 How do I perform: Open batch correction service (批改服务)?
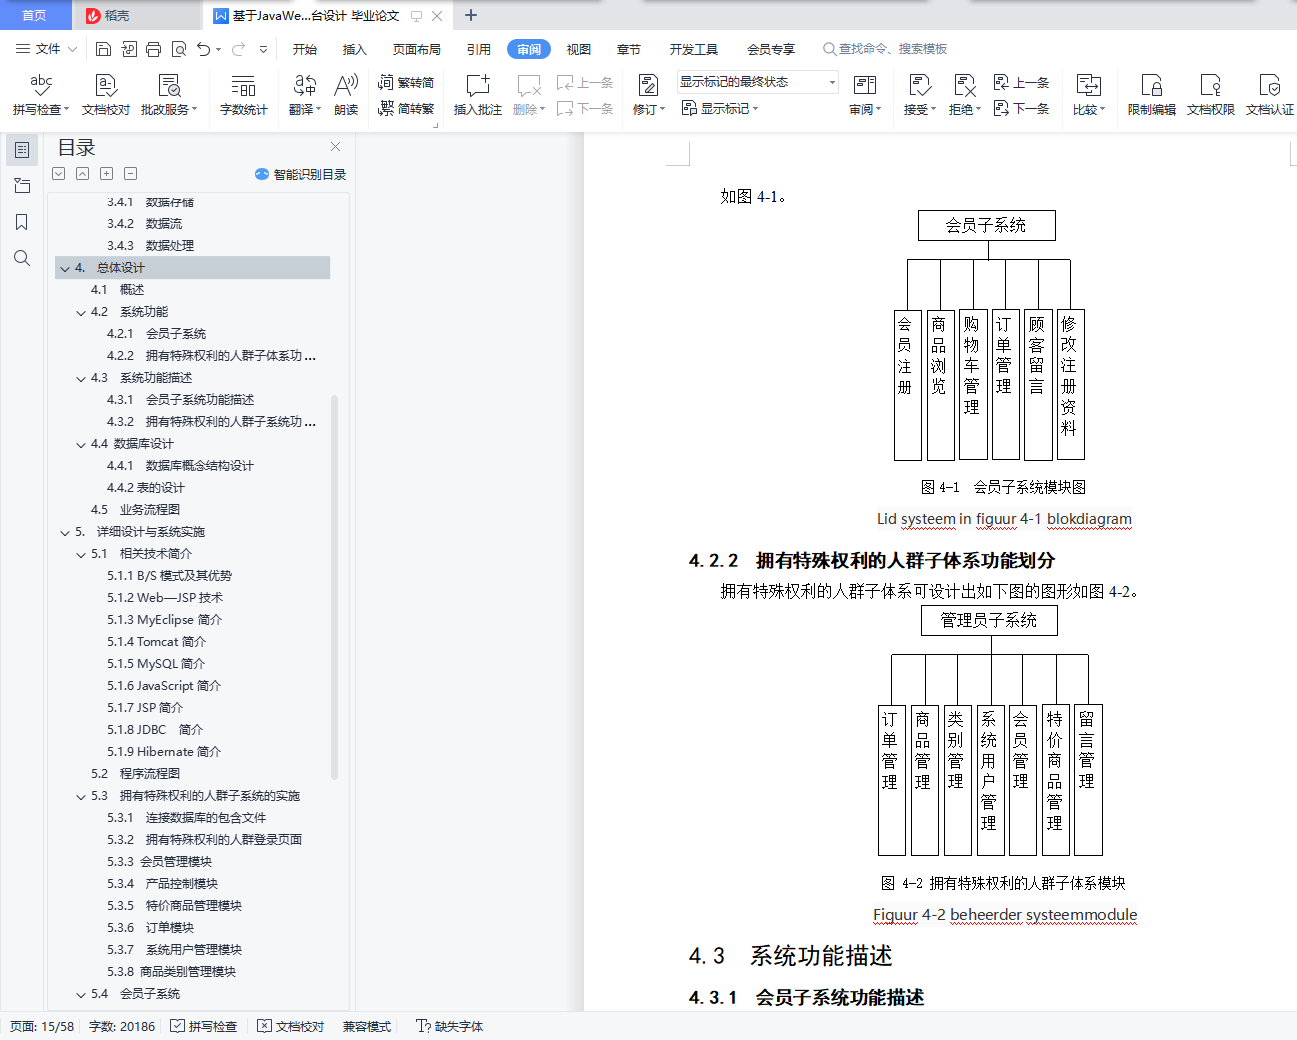(169, 95)
